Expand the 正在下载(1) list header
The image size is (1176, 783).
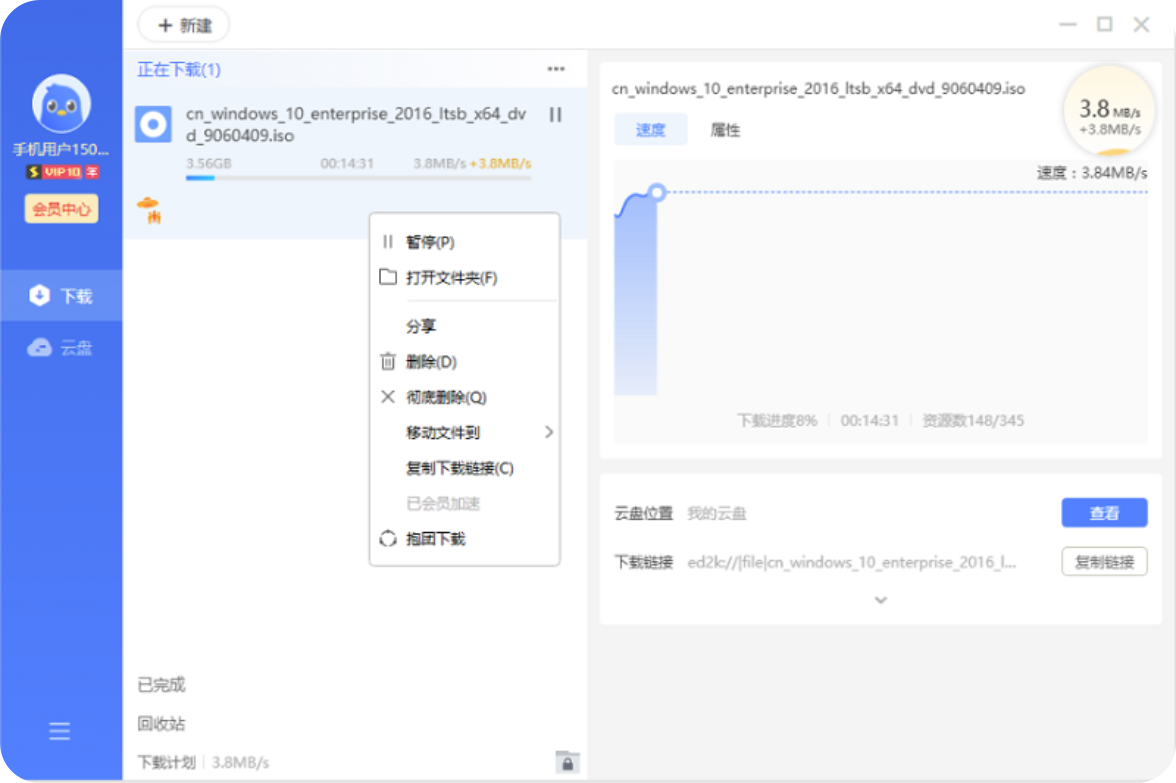(x=179, y=70)
